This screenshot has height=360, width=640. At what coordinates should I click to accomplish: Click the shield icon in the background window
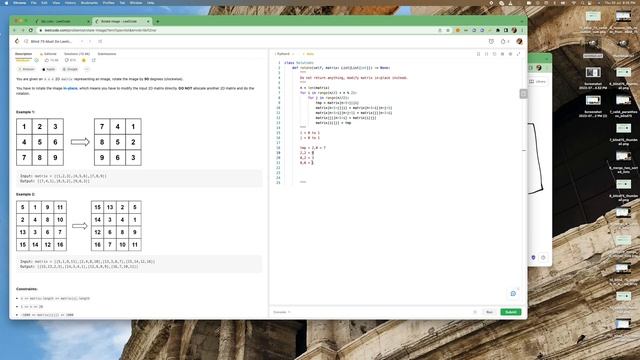coord(533,258)
